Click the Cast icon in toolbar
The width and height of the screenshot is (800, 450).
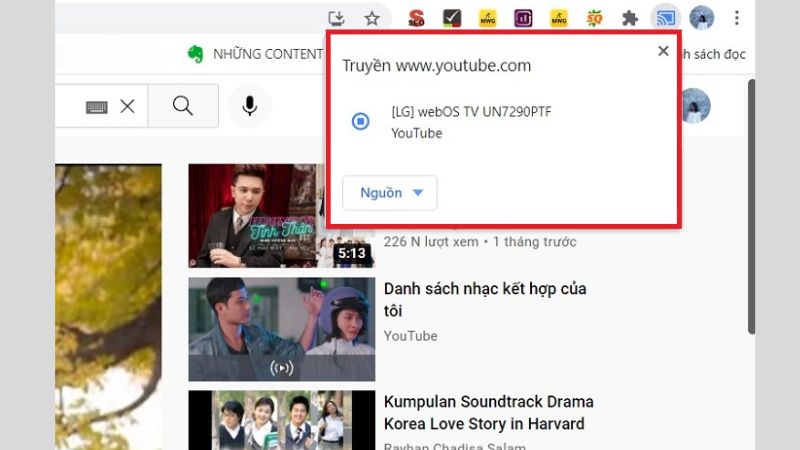pyautogui.click(x=666, y=18)
